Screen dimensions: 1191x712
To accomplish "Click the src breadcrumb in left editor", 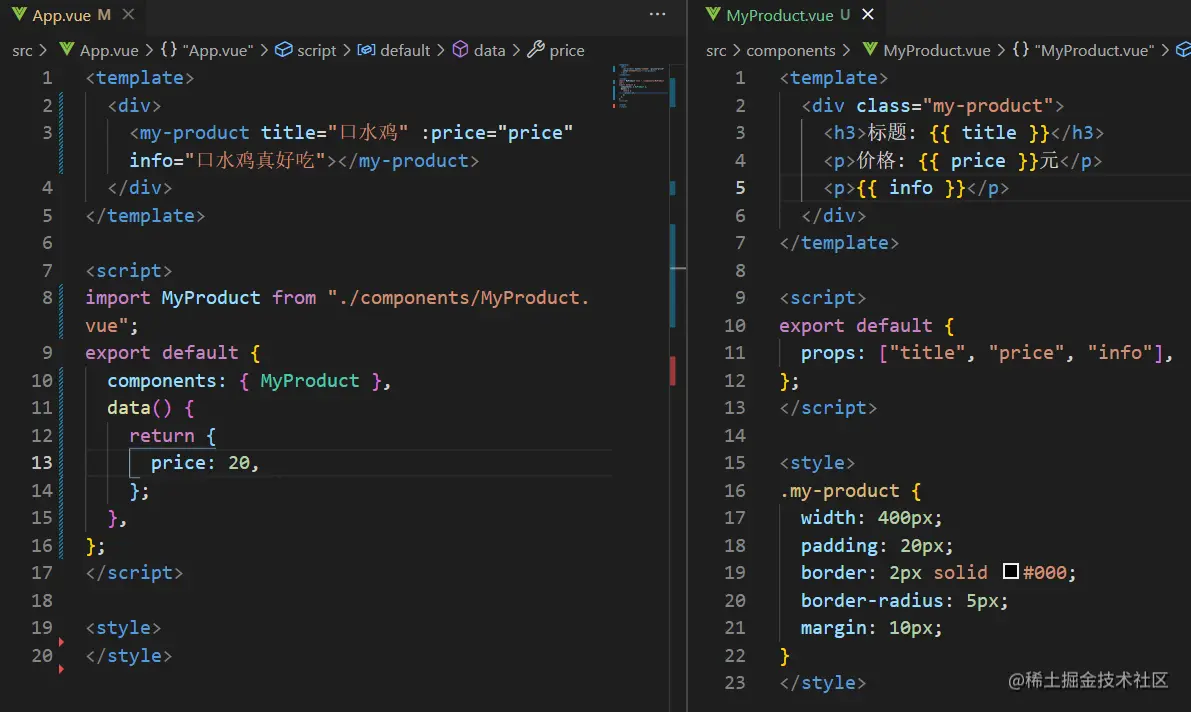I will [22, 50].
